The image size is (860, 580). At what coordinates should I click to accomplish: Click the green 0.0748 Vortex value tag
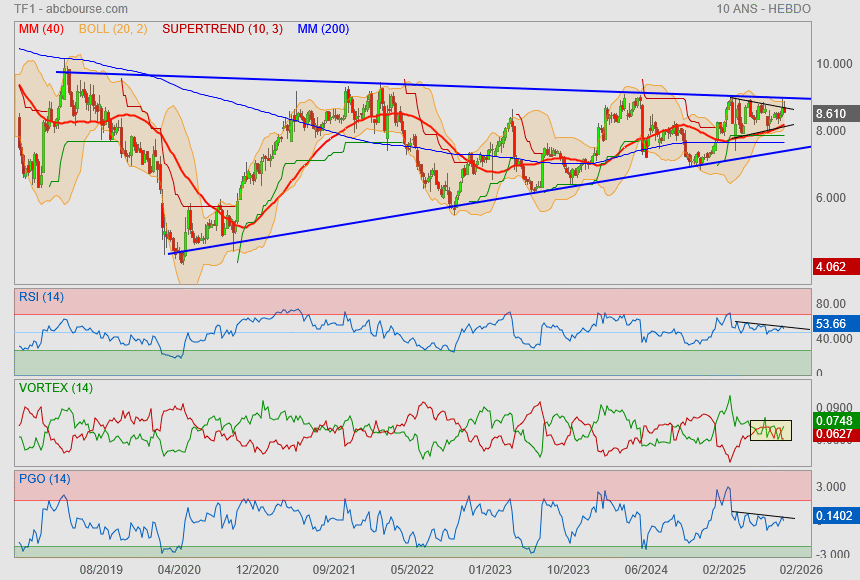pos(832,422)
